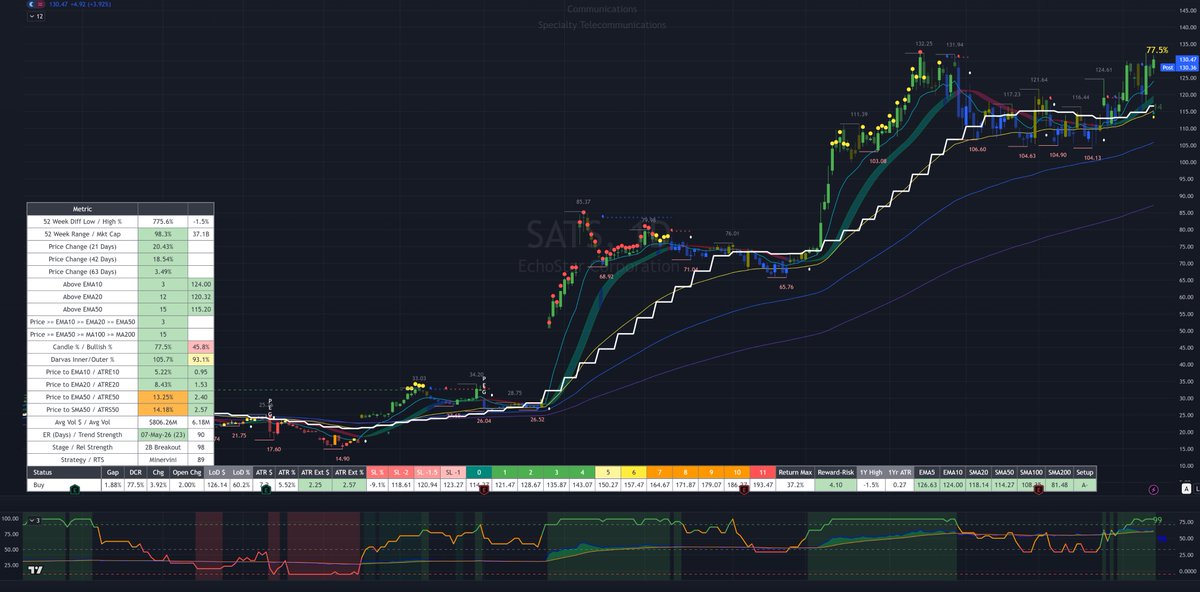
Task: Select the 52 Week Diff Low / High % row
Action: [x=120, y=221]
